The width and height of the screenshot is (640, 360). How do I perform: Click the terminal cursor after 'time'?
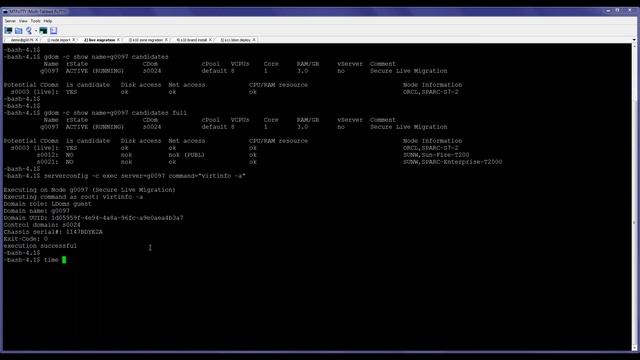click(64, 260)
